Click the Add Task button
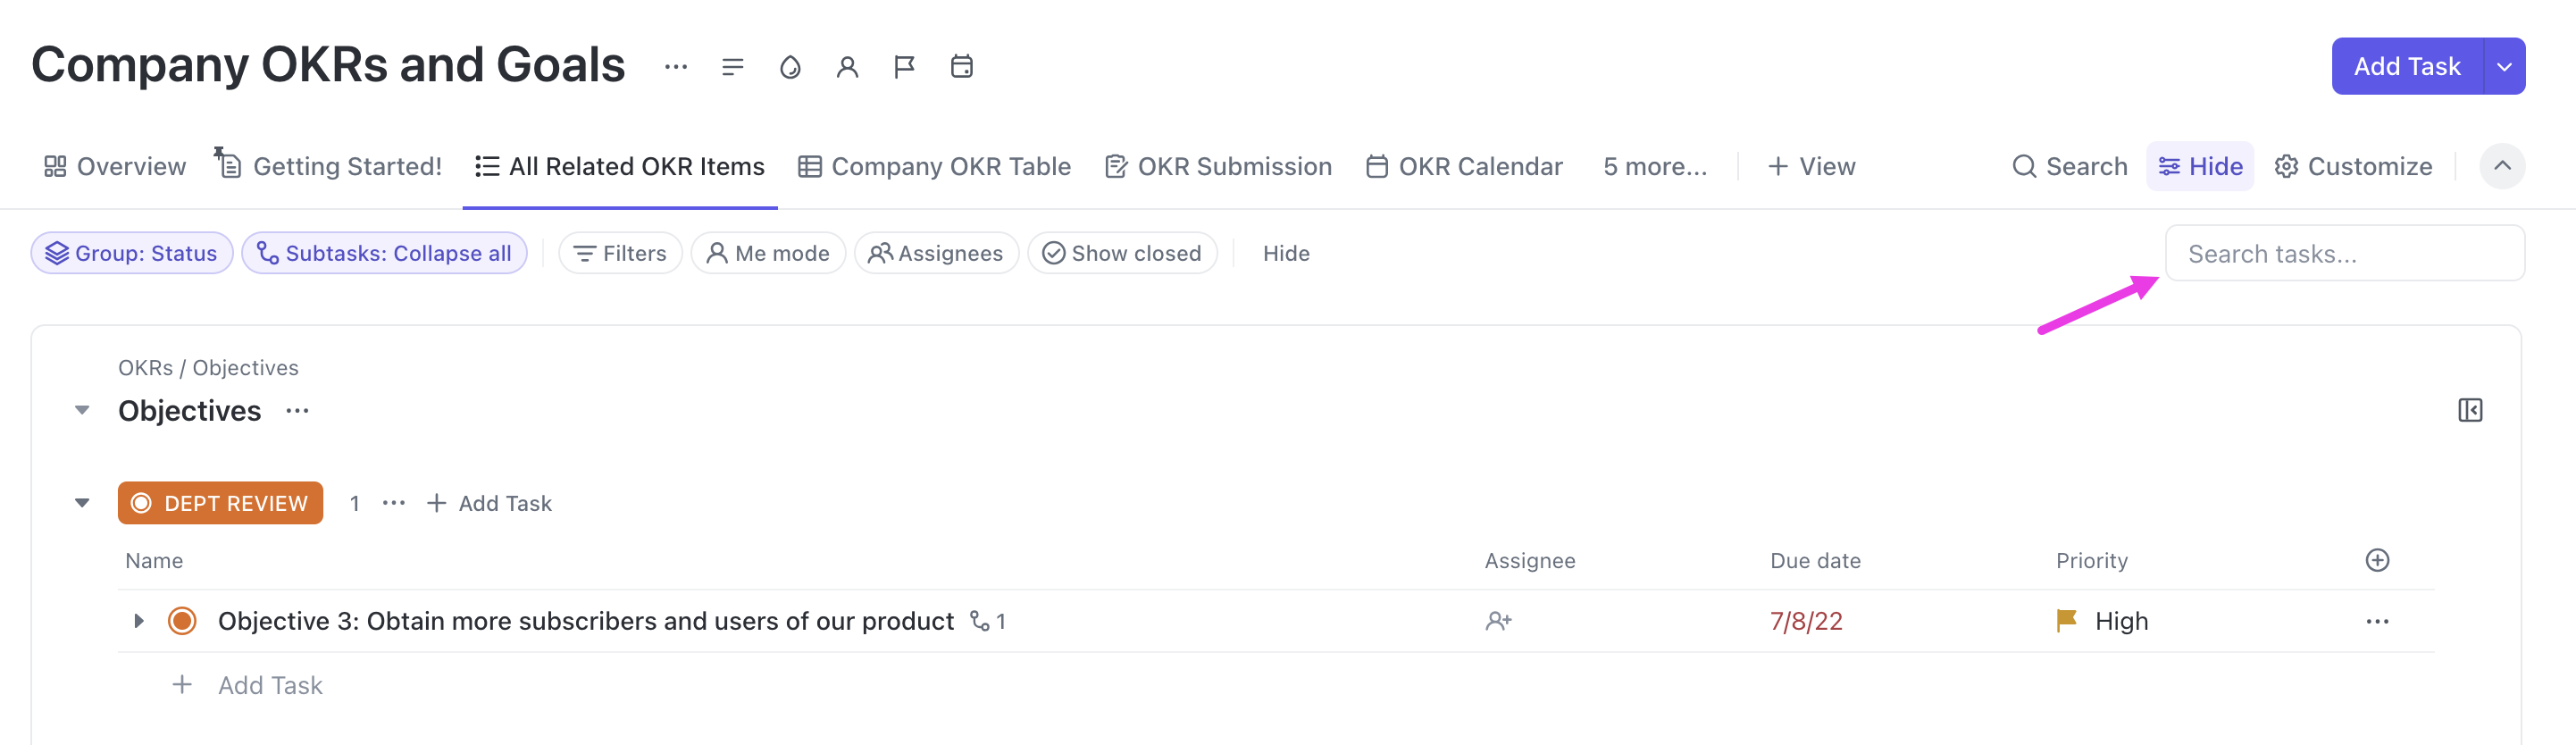 2407,66
